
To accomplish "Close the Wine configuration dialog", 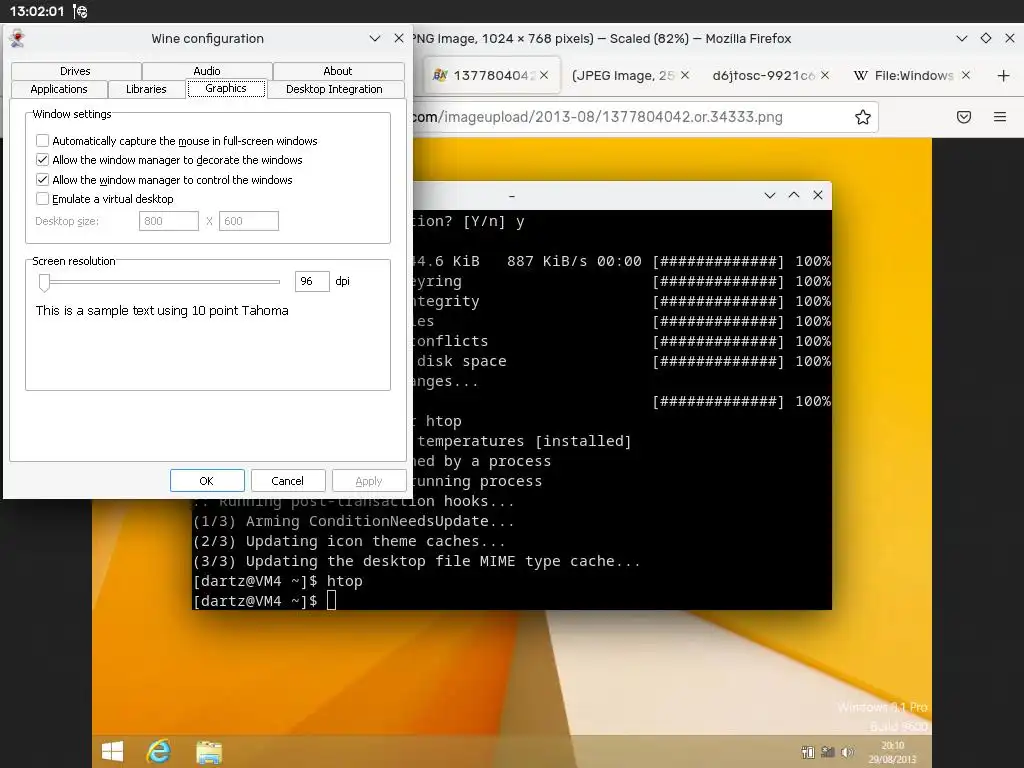I will tap(399, 39).
